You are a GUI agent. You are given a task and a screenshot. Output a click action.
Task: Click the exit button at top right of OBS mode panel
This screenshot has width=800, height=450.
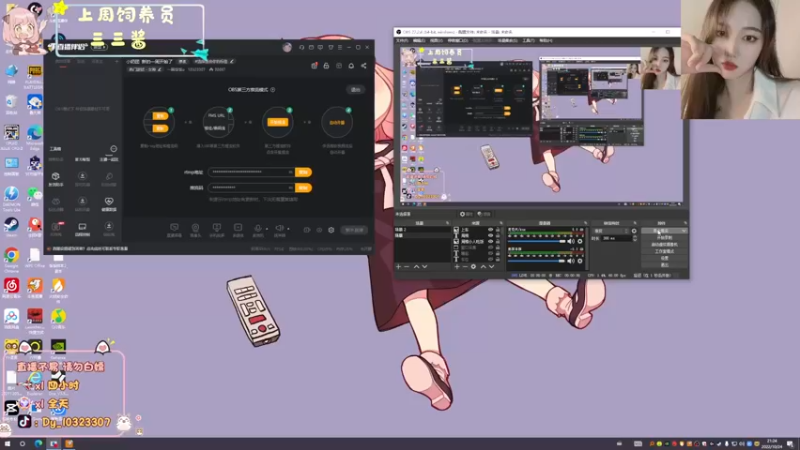pos(356,90)
